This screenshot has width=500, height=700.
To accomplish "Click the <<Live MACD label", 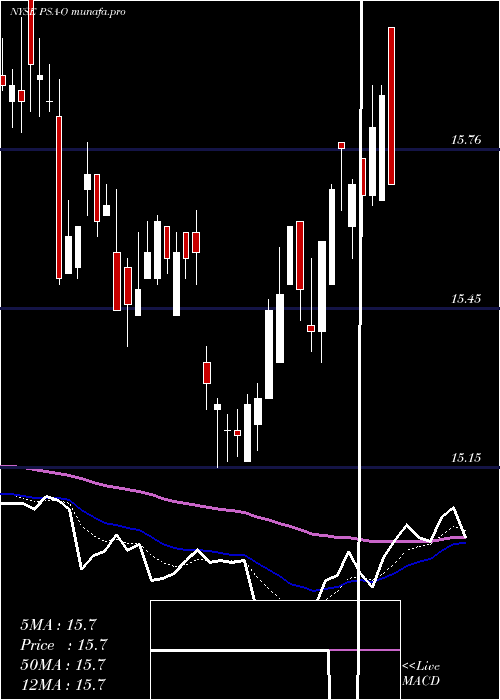I will coord(421,674).
